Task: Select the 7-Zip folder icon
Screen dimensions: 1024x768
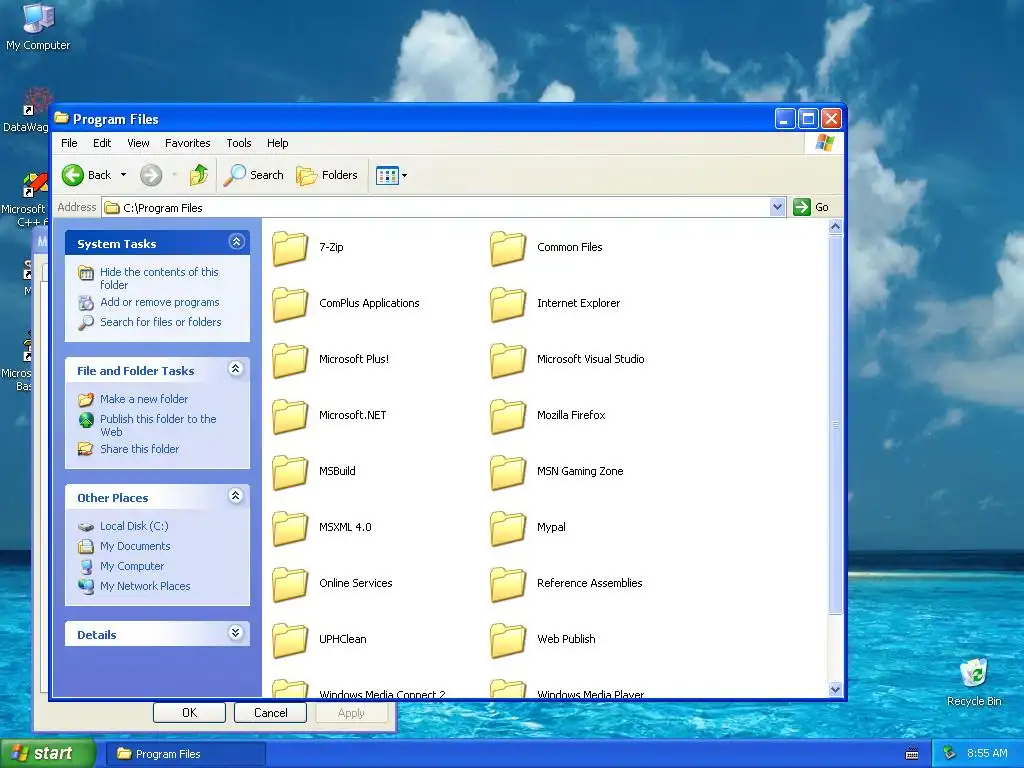Action: [290, 248]
